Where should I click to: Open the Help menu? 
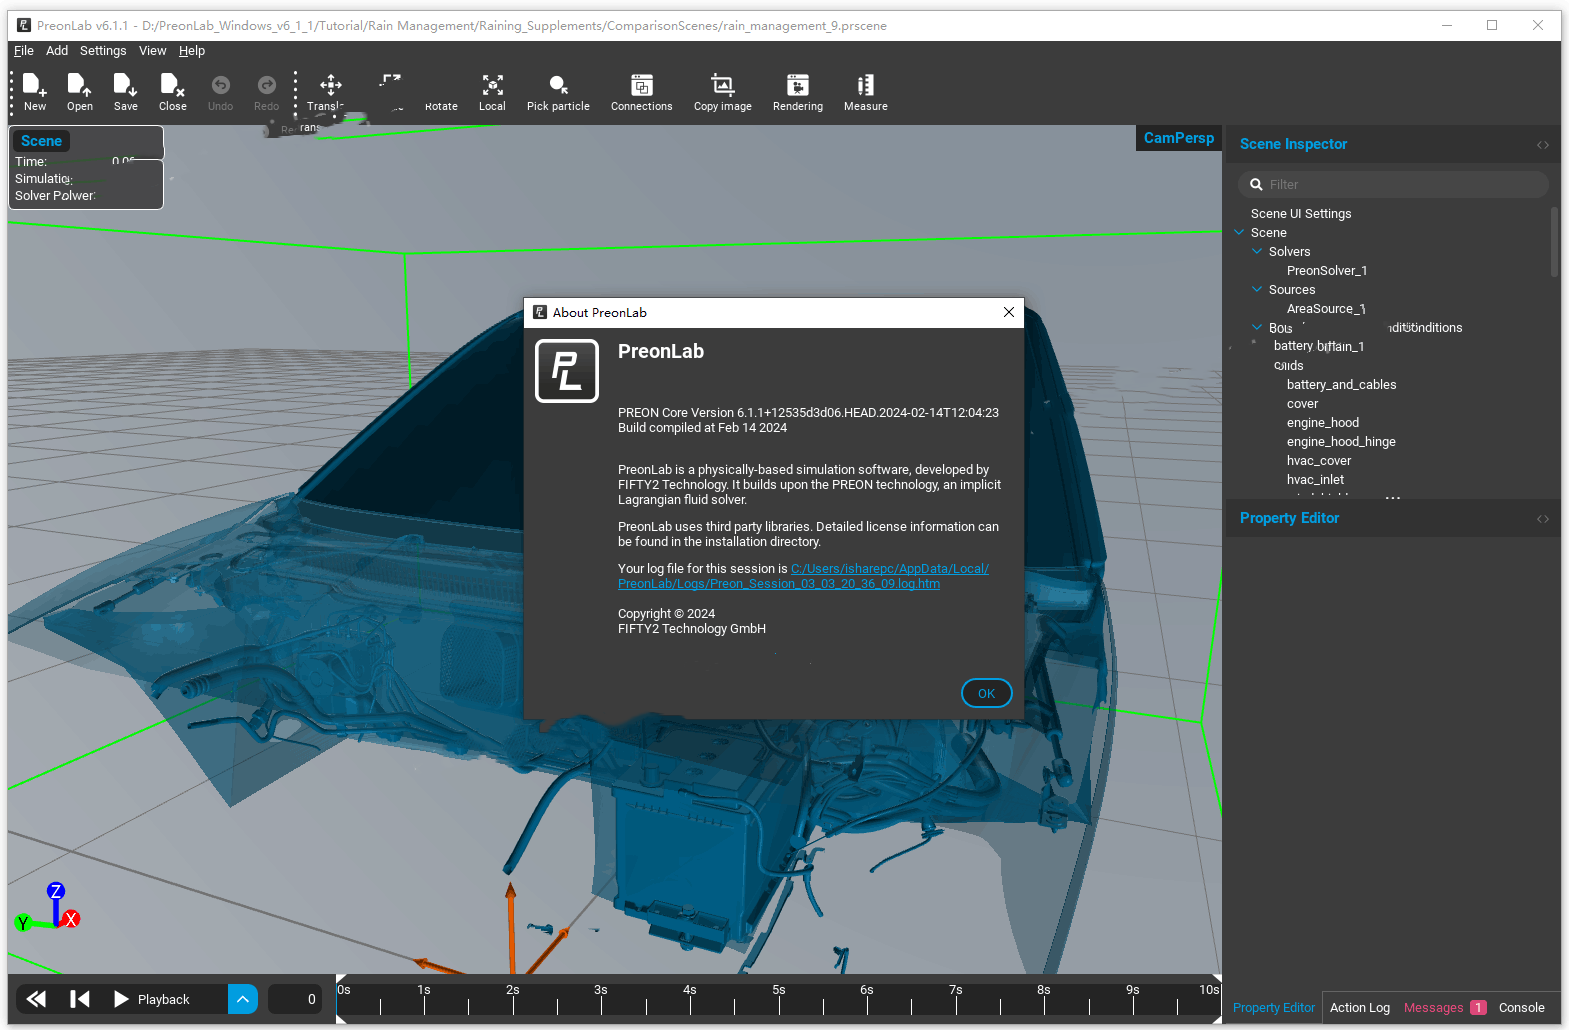192,51
